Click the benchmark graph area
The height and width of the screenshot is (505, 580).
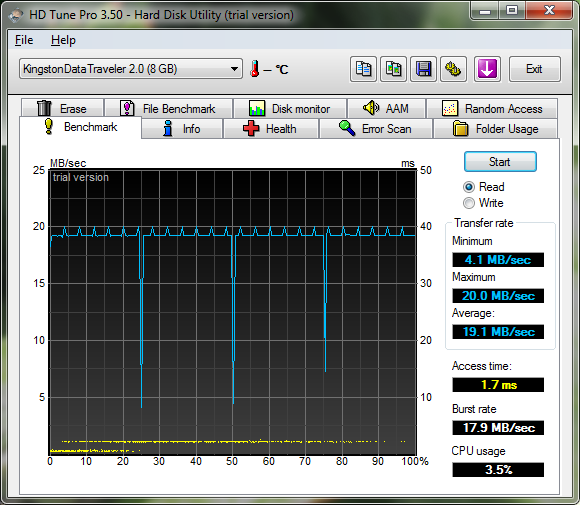[x=233, y=312]
